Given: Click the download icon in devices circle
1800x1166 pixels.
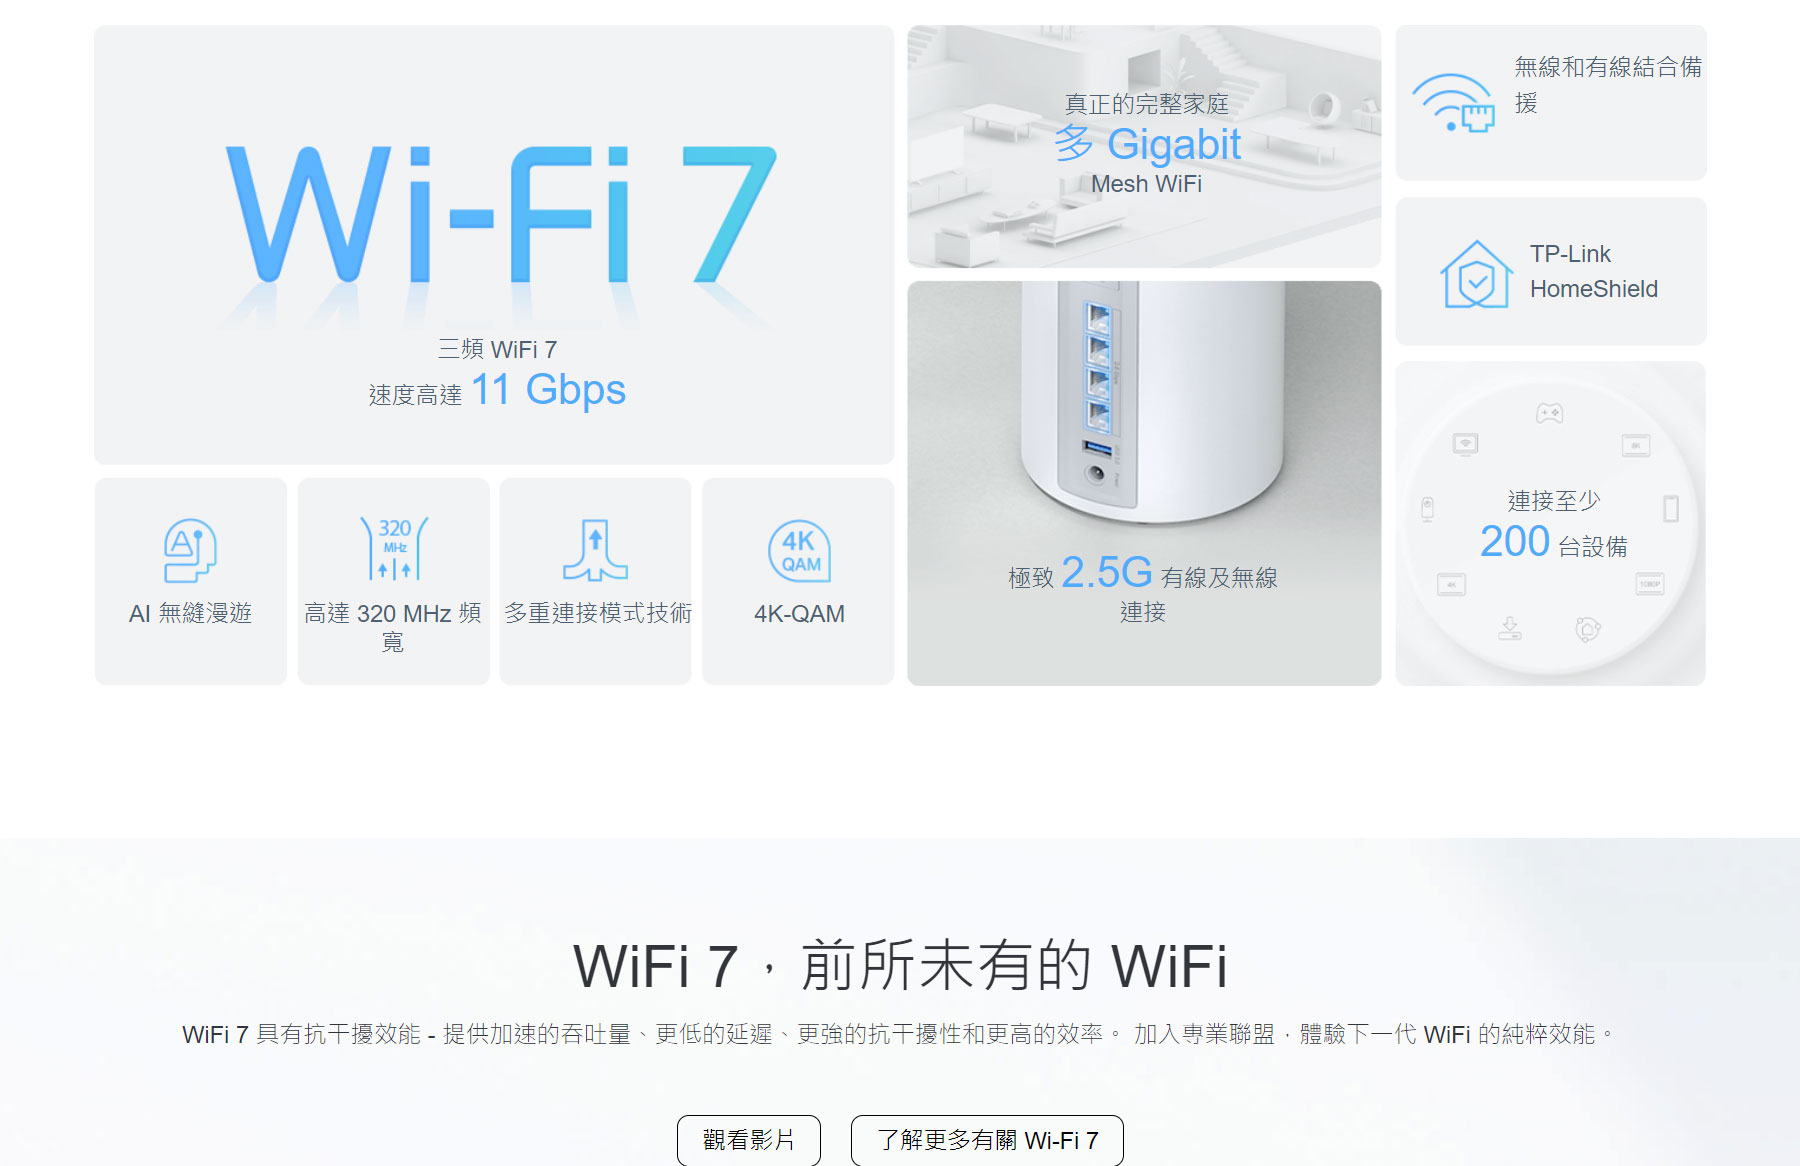Looking at the screenshot, I should (1510, 628).
